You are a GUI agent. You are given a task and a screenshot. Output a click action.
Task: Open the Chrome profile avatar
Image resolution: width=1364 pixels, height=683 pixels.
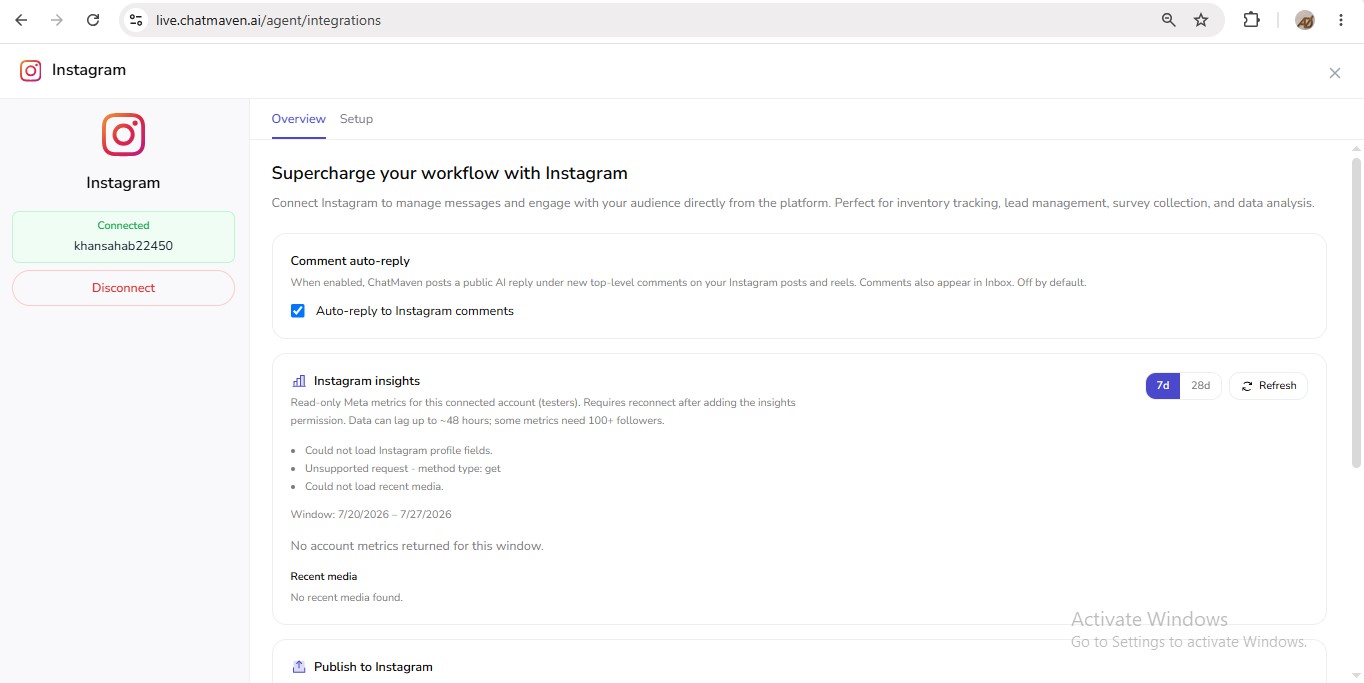(x=1304, y=20)
